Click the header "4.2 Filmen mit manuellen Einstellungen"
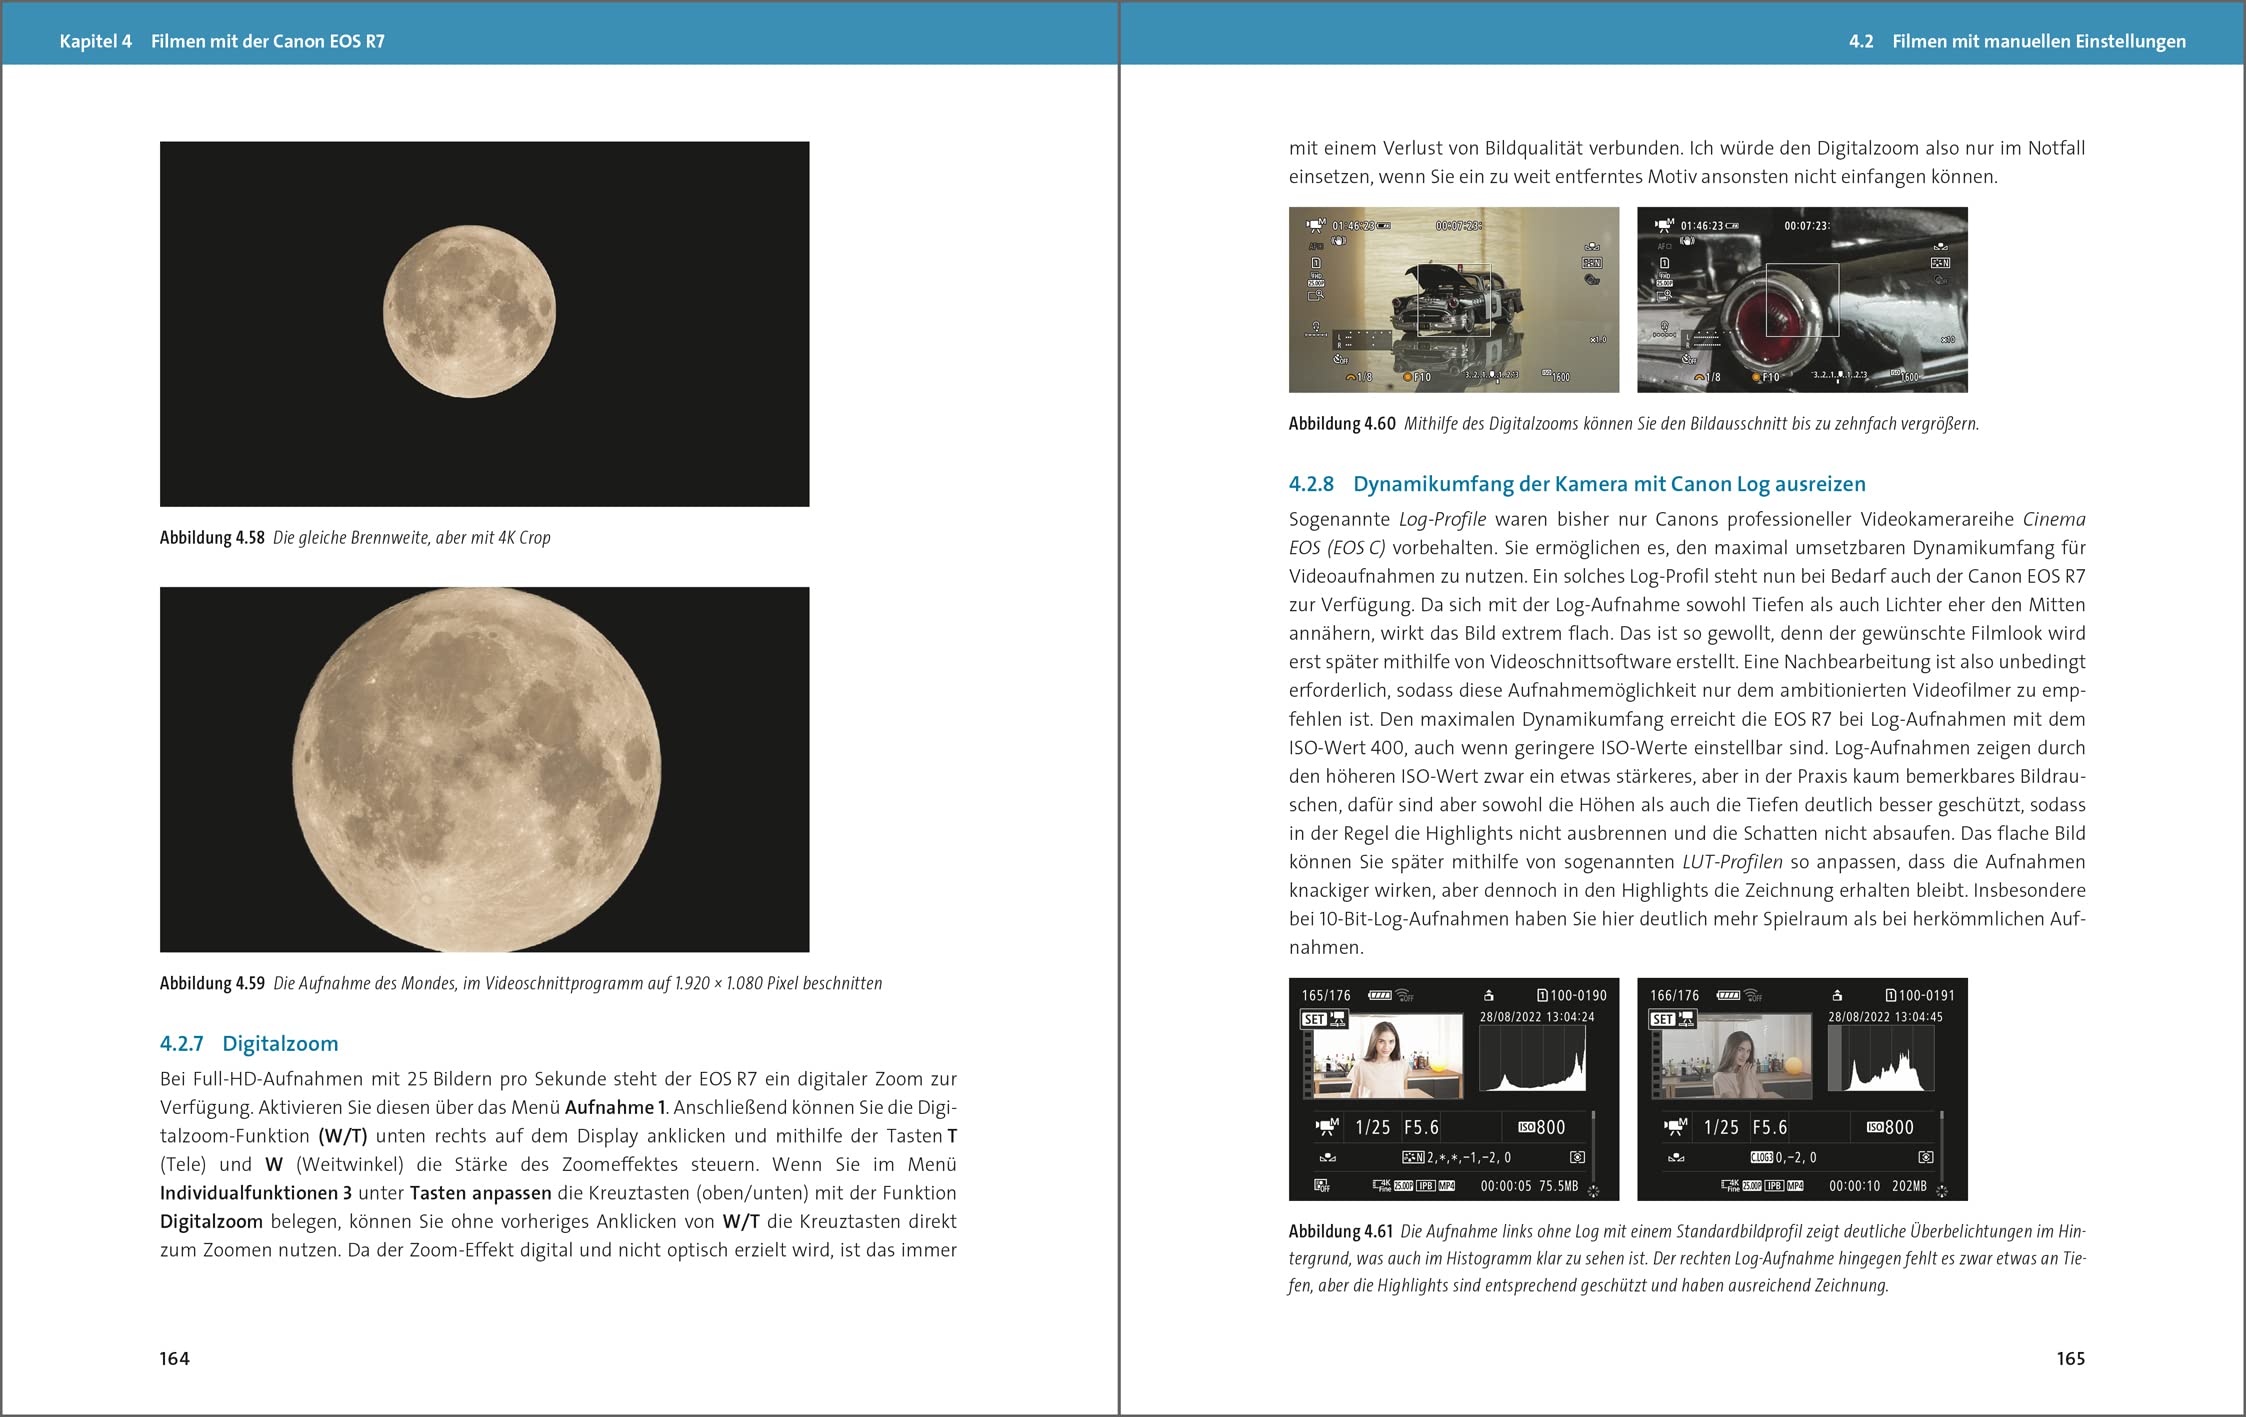This screenshot has height=1417, width=2246. click(x=2017, y=41)
